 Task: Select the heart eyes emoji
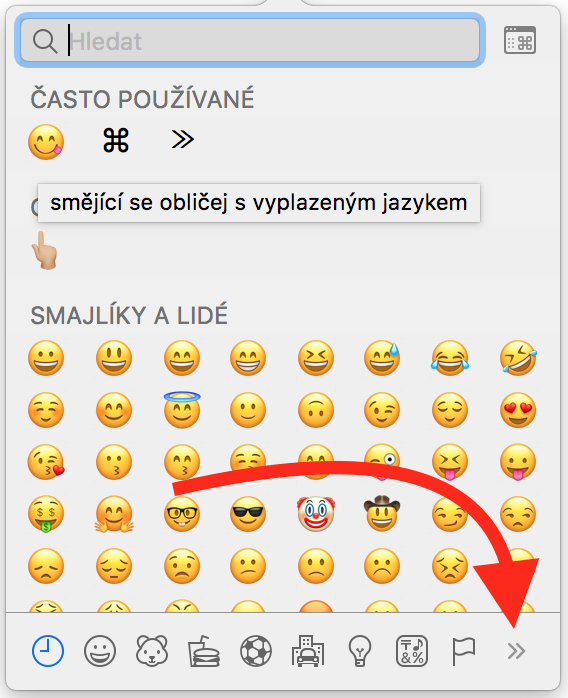(518, 410)
